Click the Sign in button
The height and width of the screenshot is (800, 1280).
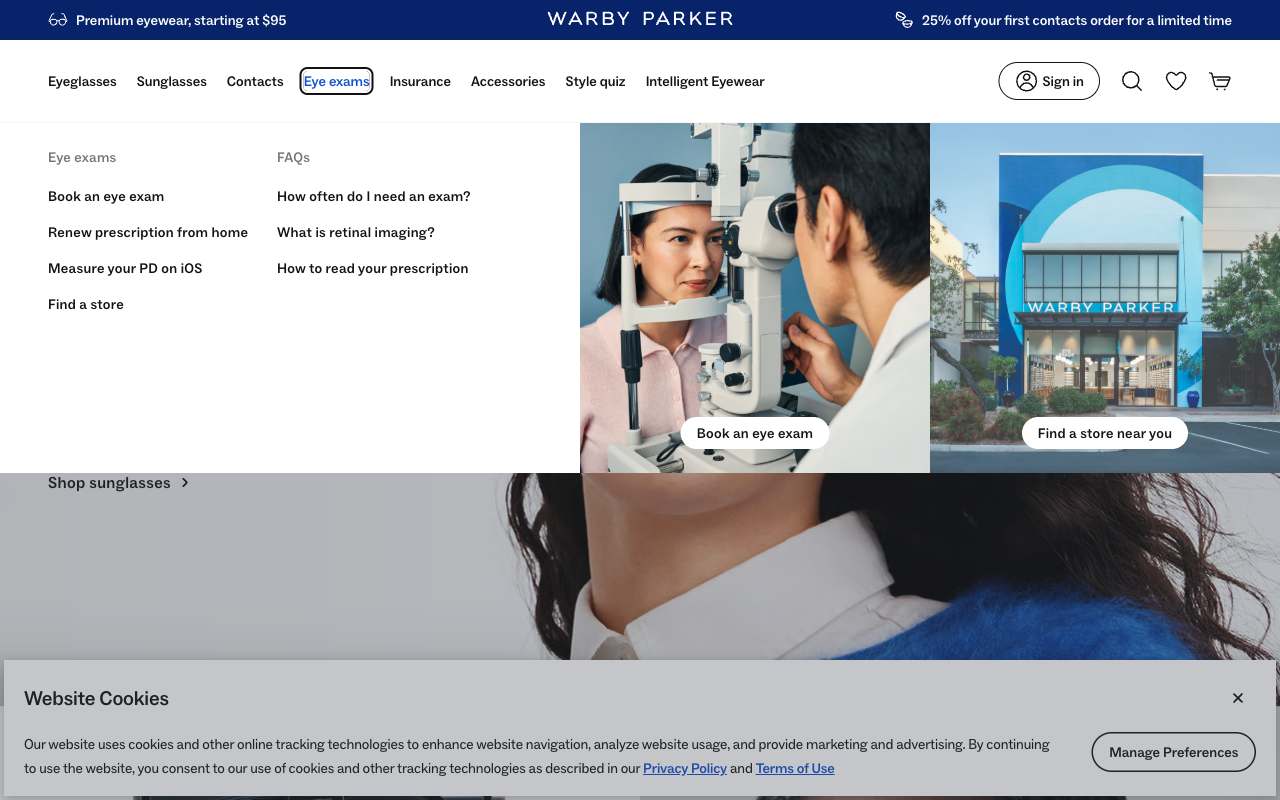(1049, 81)
